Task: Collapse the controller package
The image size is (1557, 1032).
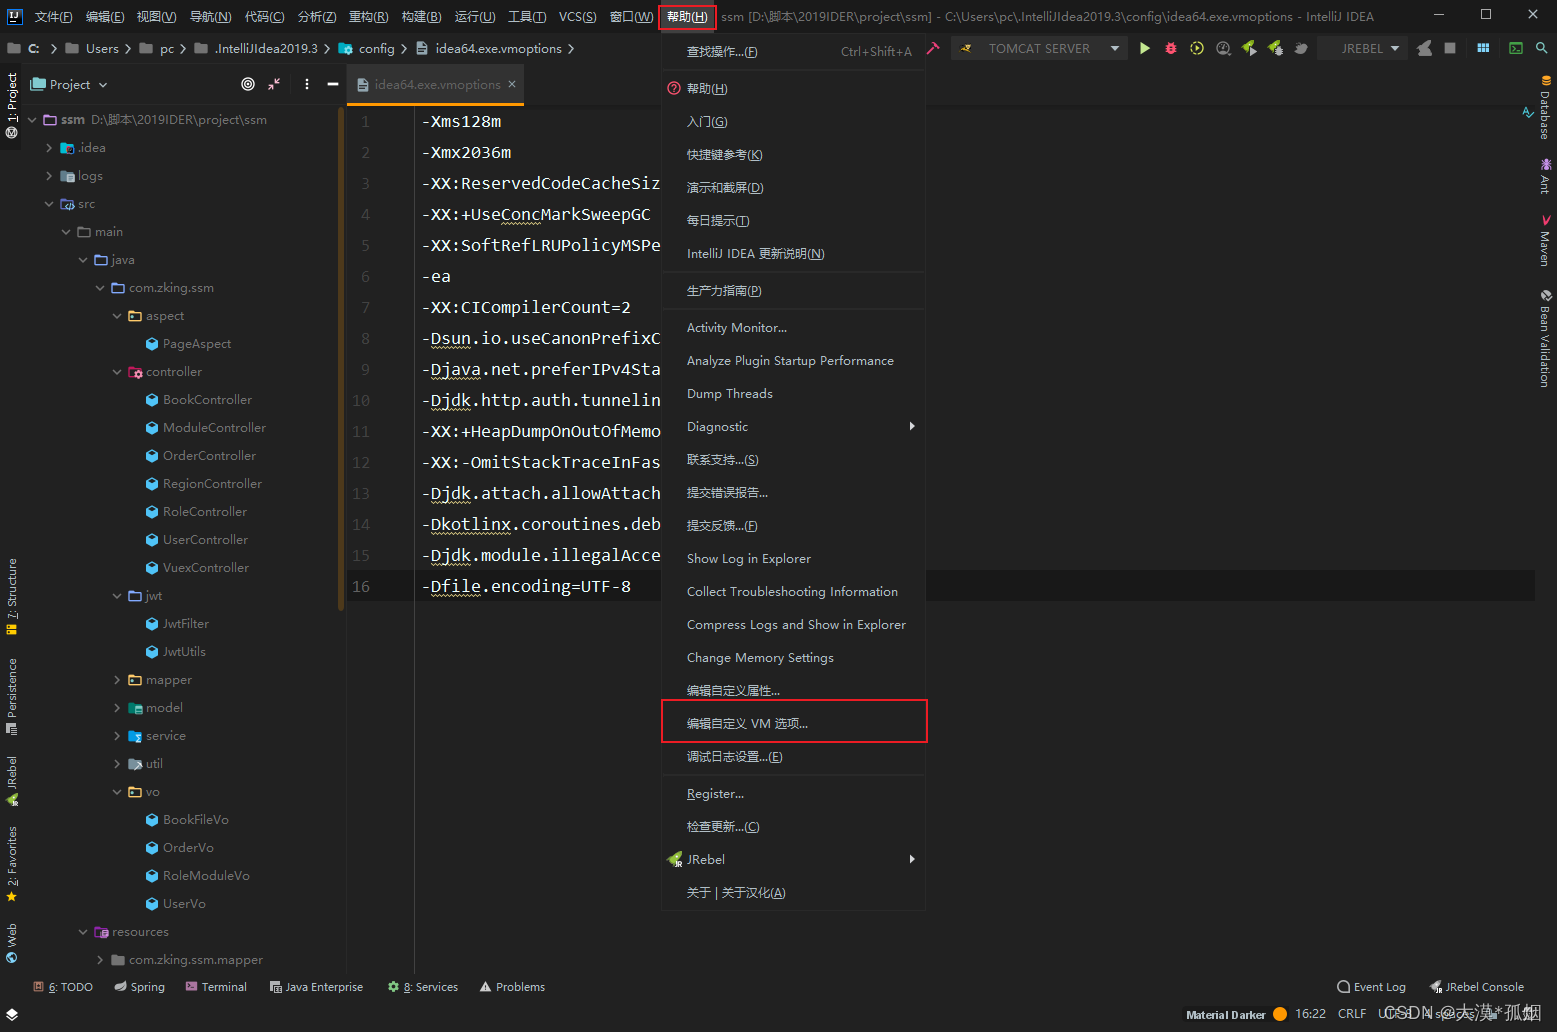Action: click(117, 372)
